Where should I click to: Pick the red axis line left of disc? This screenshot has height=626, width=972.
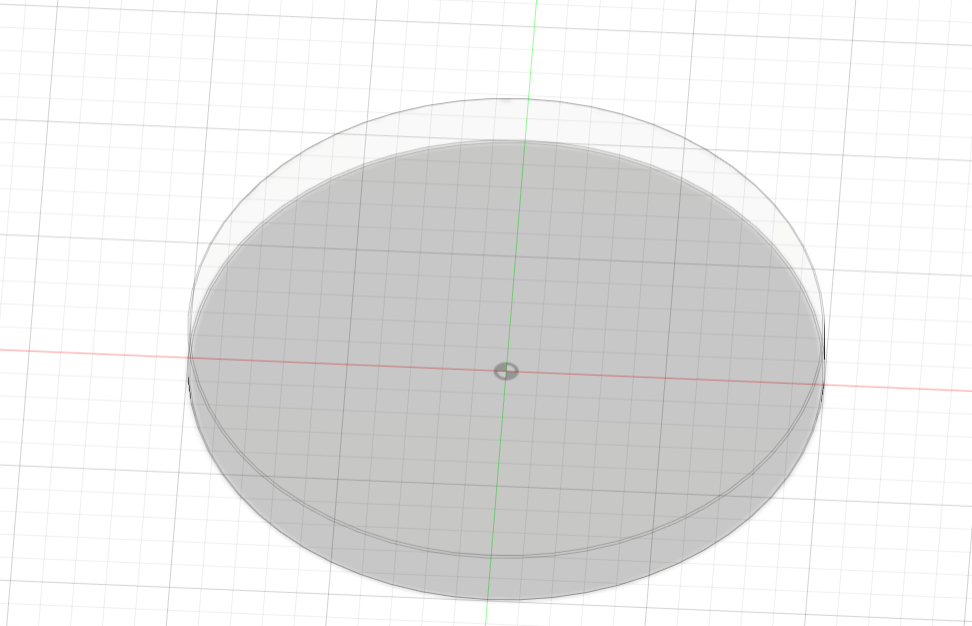point(93,353)
